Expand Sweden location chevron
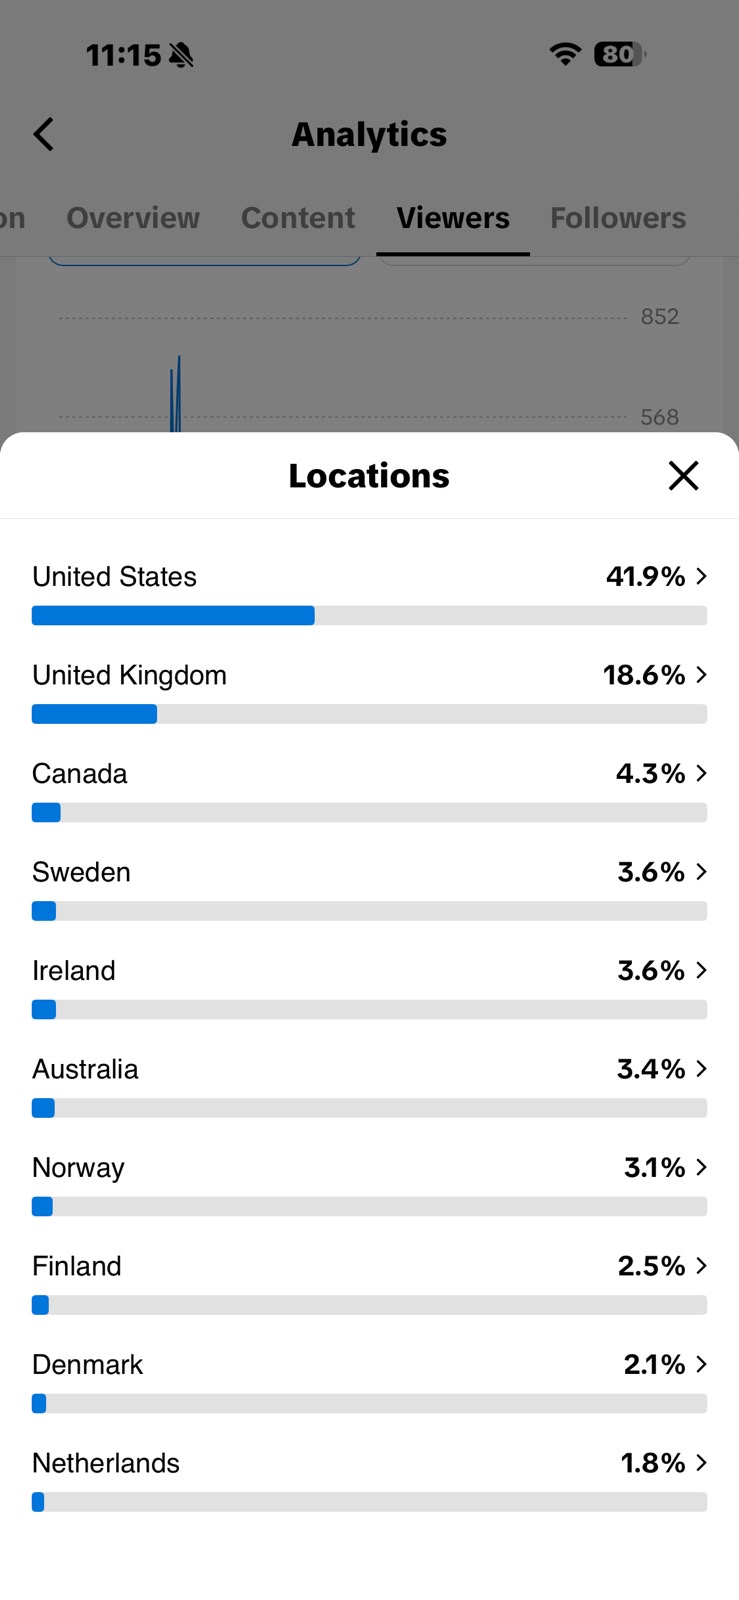 tap(701, 872)
